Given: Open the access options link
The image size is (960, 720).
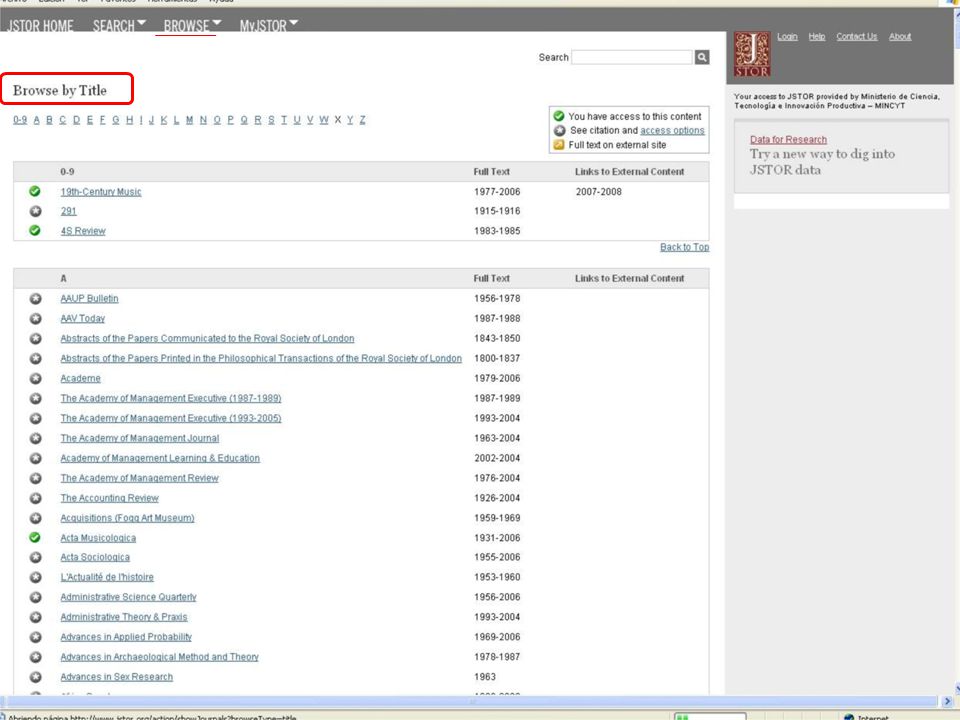Looking at the screenshot, I should (672, 130).
